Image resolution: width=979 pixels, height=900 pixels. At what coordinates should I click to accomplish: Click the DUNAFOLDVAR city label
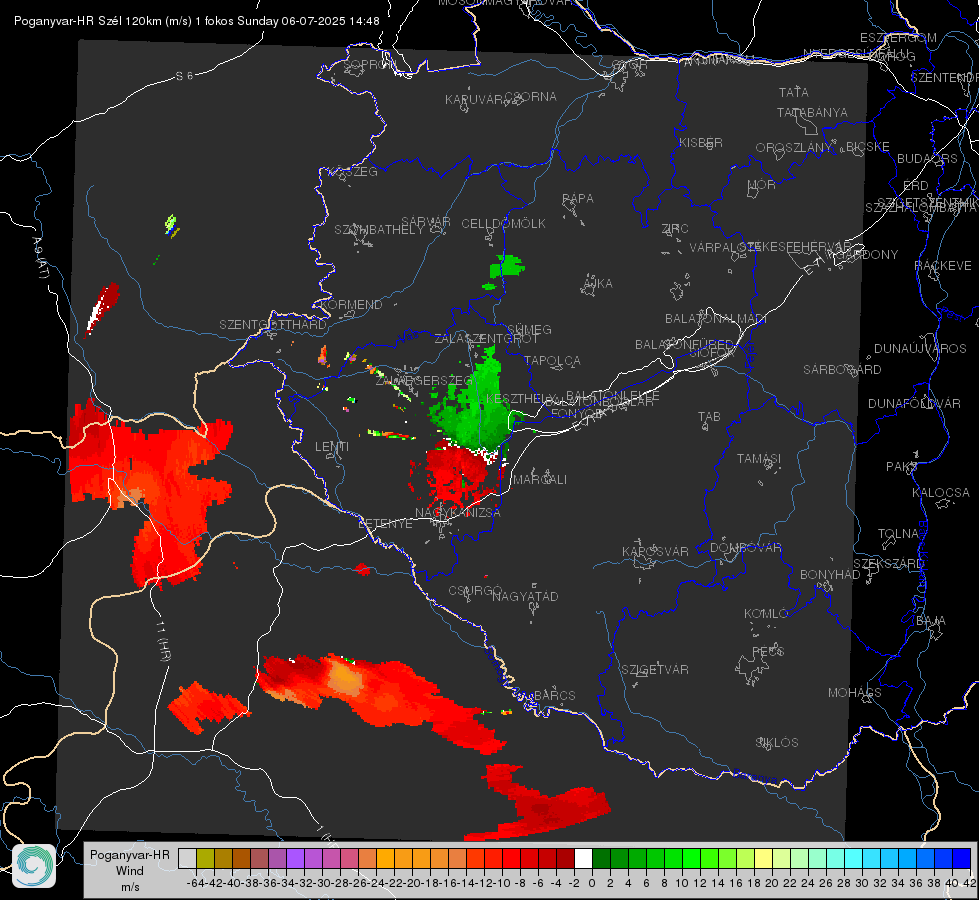[914, 403]
